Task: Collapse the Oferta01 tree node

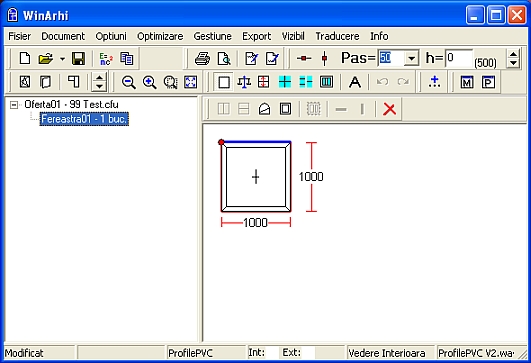Action: pos(14,105)
